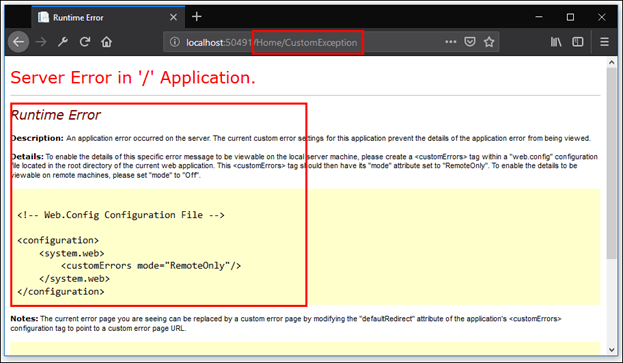Click the forward navigation arrow
This screenshot has height=363, width=623.
click(41, 42)
